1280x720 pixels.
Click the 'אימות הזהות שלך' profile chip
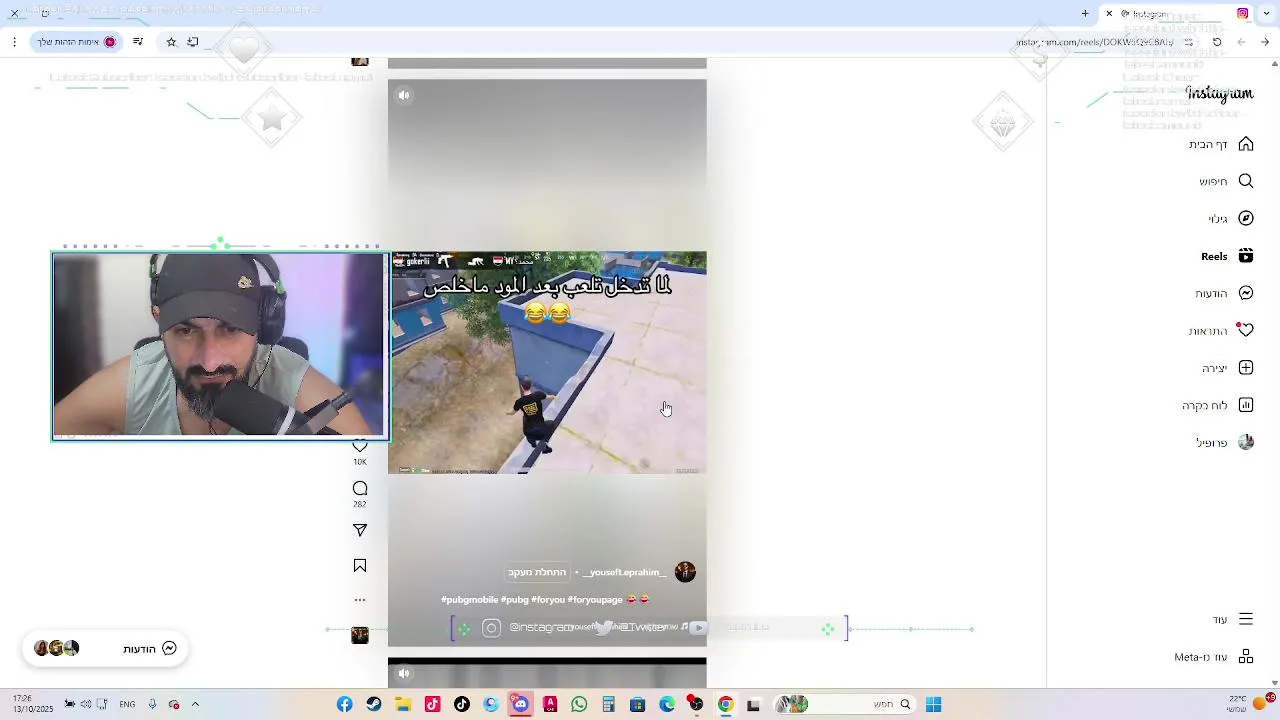(x=77, y=42)
